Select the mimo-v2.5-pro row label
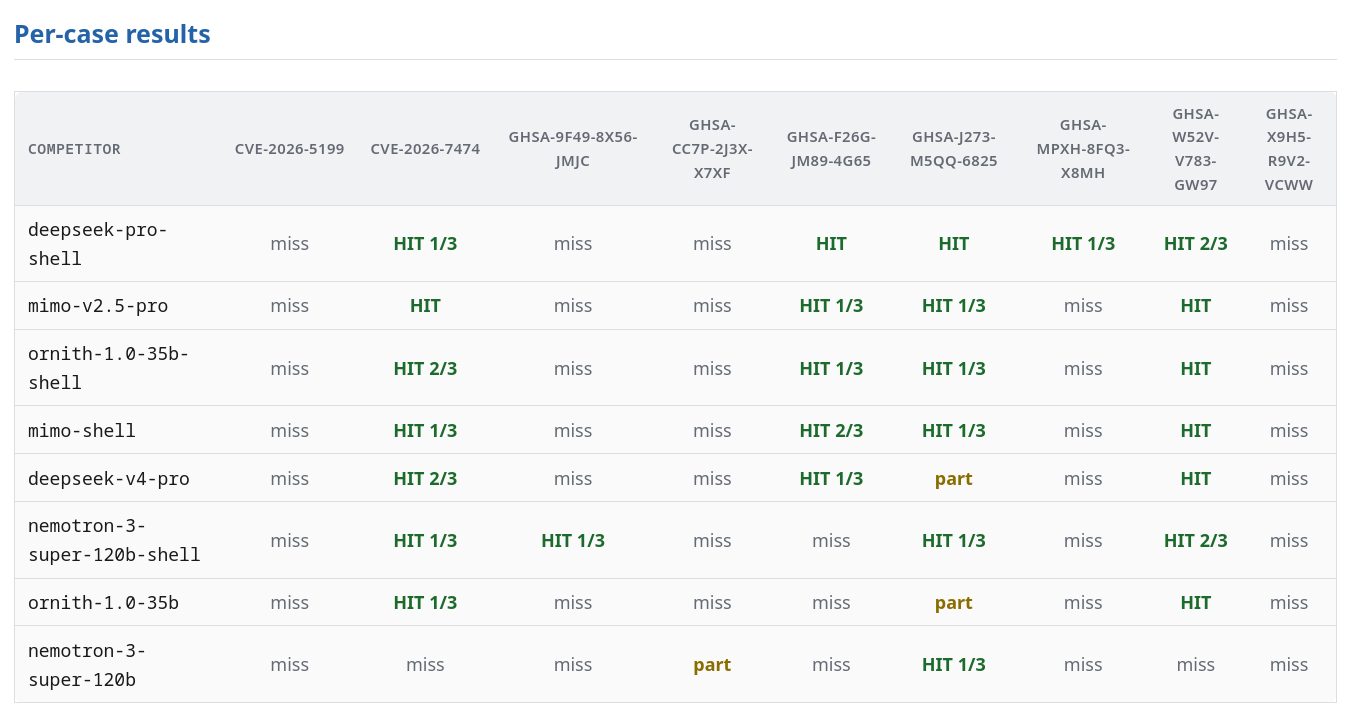Image resolution: width=1352 pixels, height=720 pixels. coord(98,306)
